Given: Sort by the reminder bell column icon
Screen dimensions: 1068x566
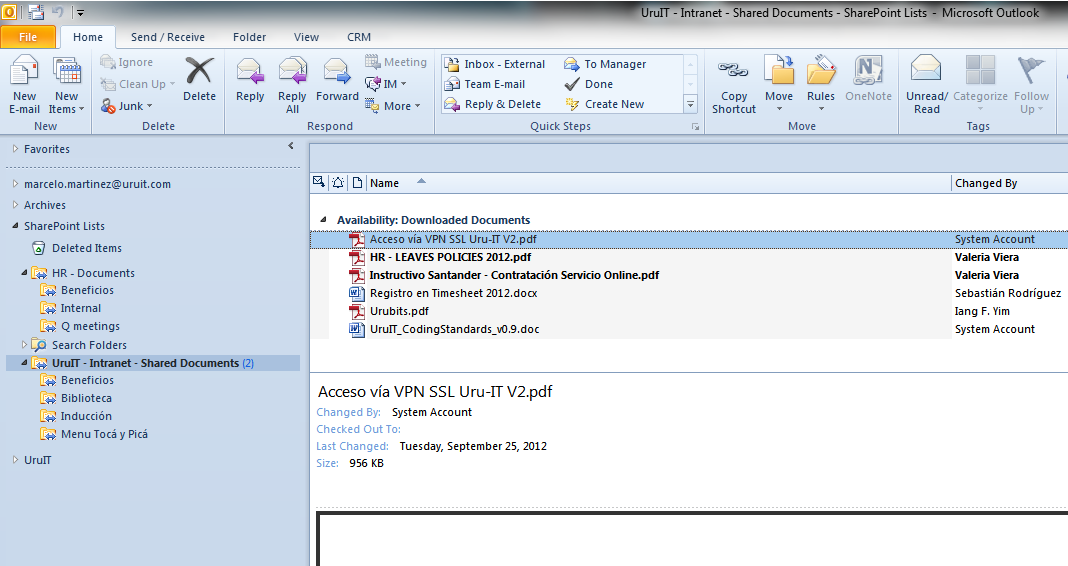Looking at the screenshot, I should (338, 183).
